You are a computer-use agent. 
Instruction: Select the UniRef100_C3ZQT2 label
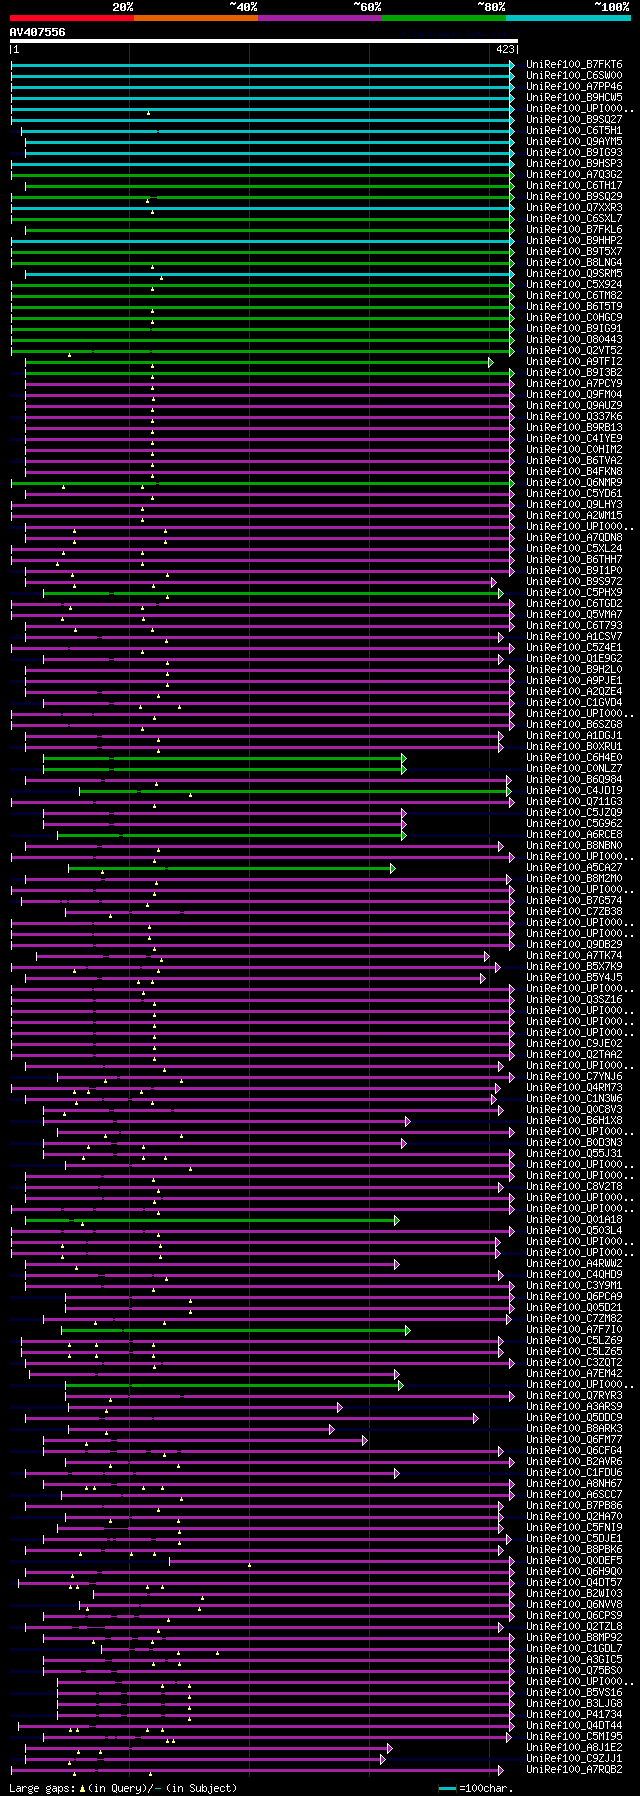point(574,1362)
